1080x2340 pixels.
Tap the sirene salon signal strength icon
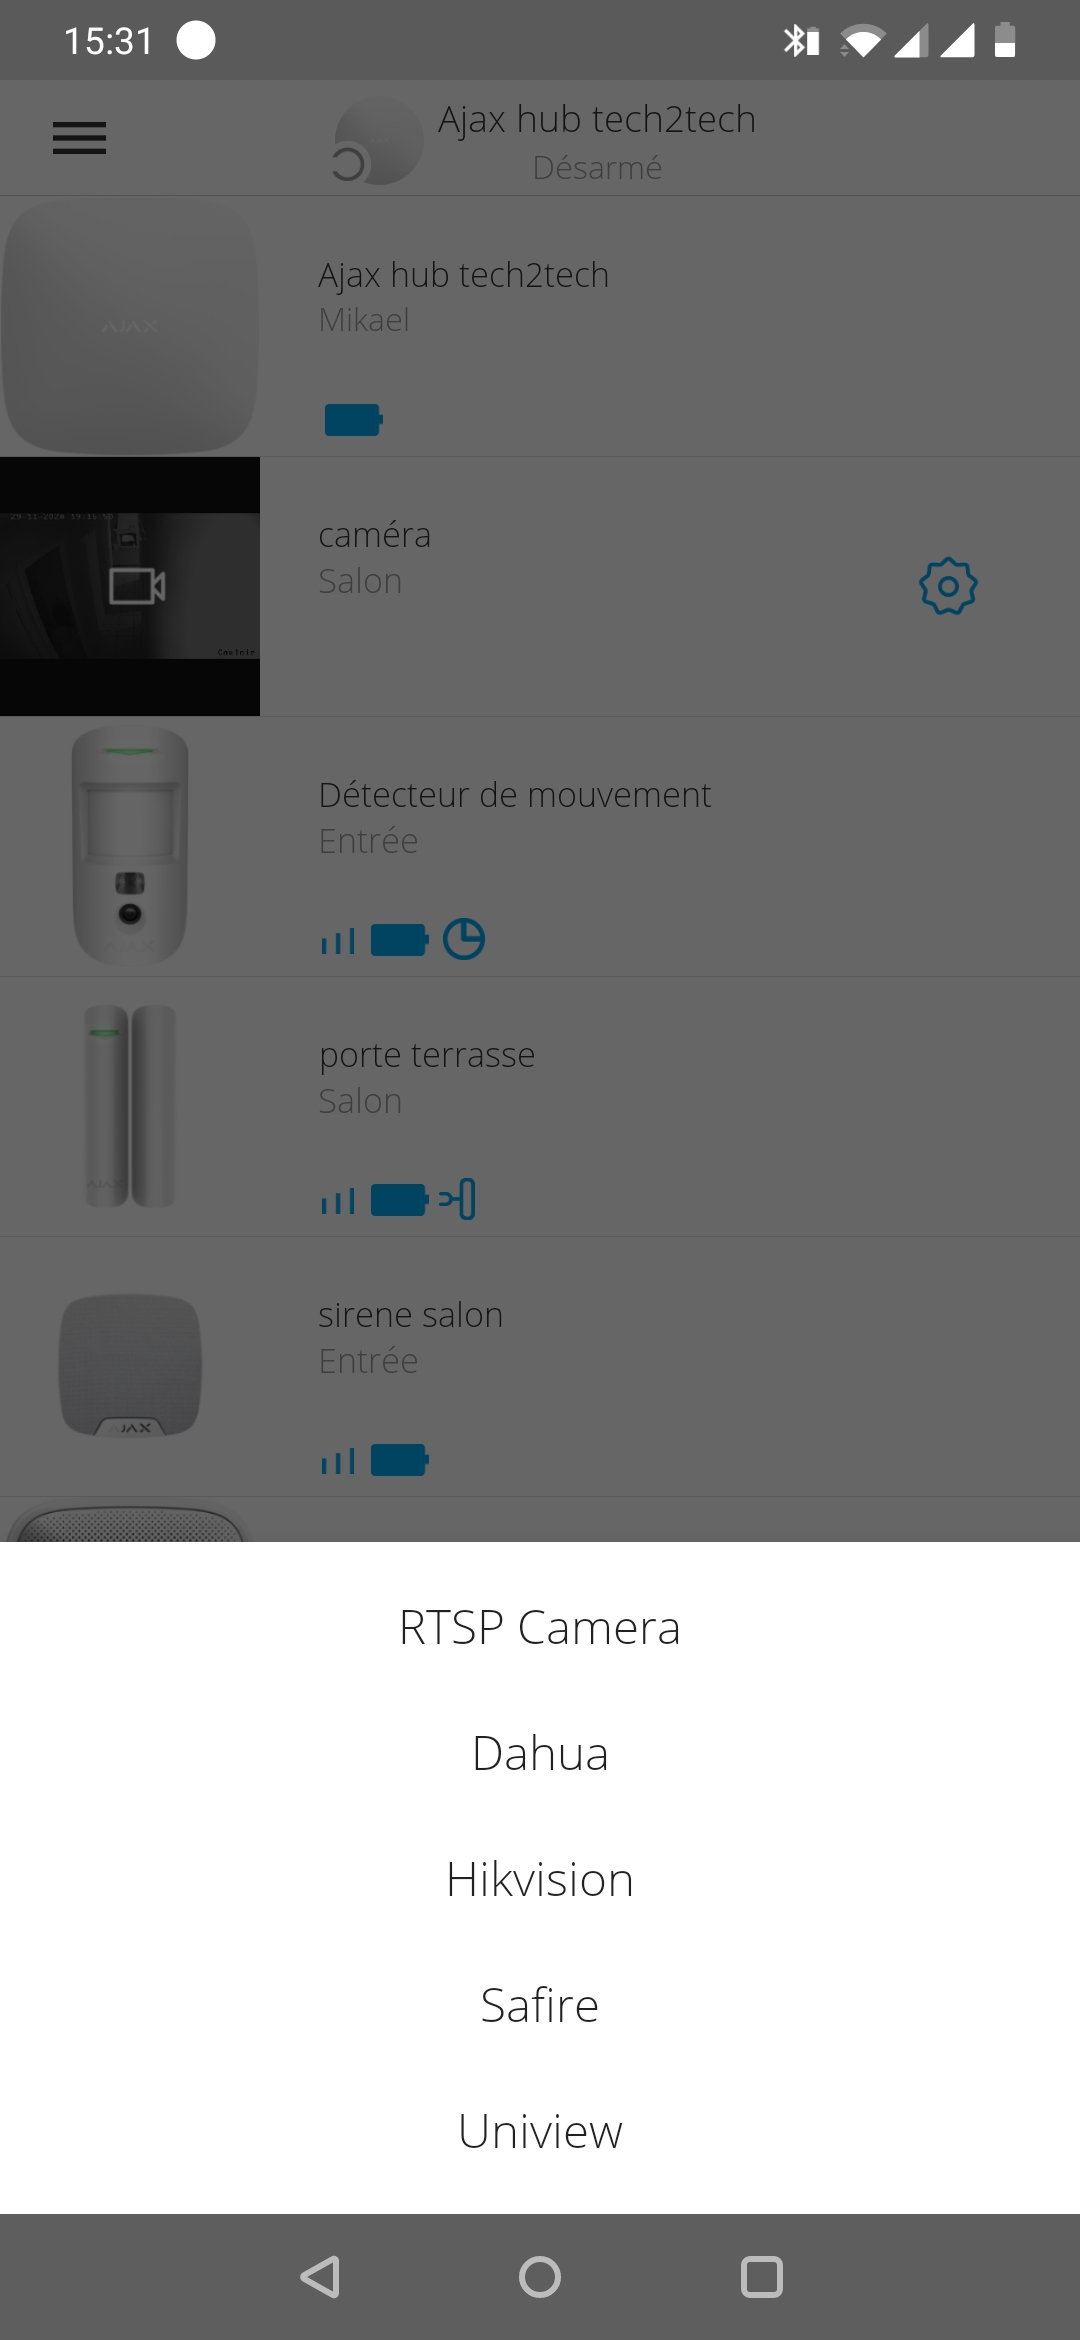click(338, 1461)
